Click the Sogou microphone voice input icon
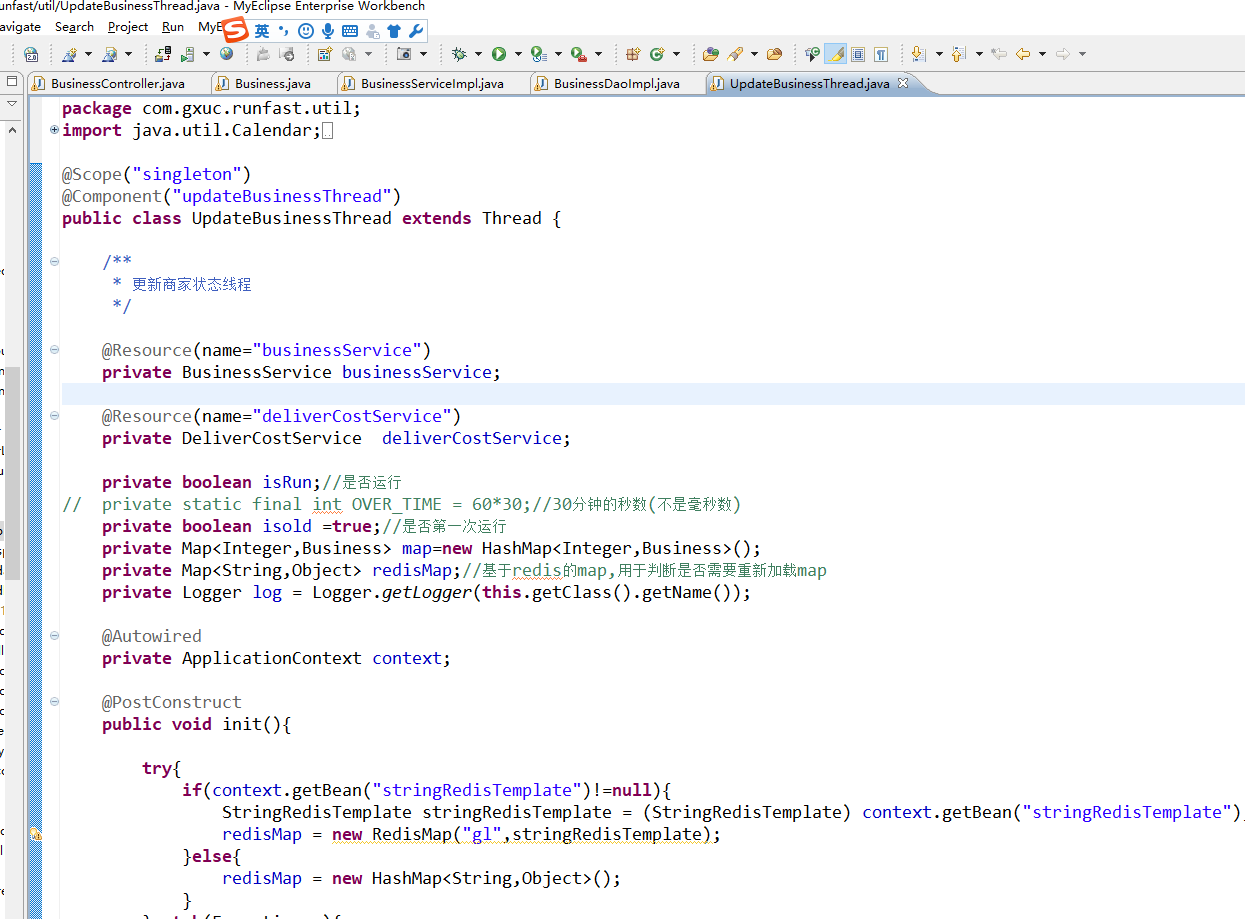This screenshot has height=919, width=1245. pyautogui.click(x=328, y=31)
